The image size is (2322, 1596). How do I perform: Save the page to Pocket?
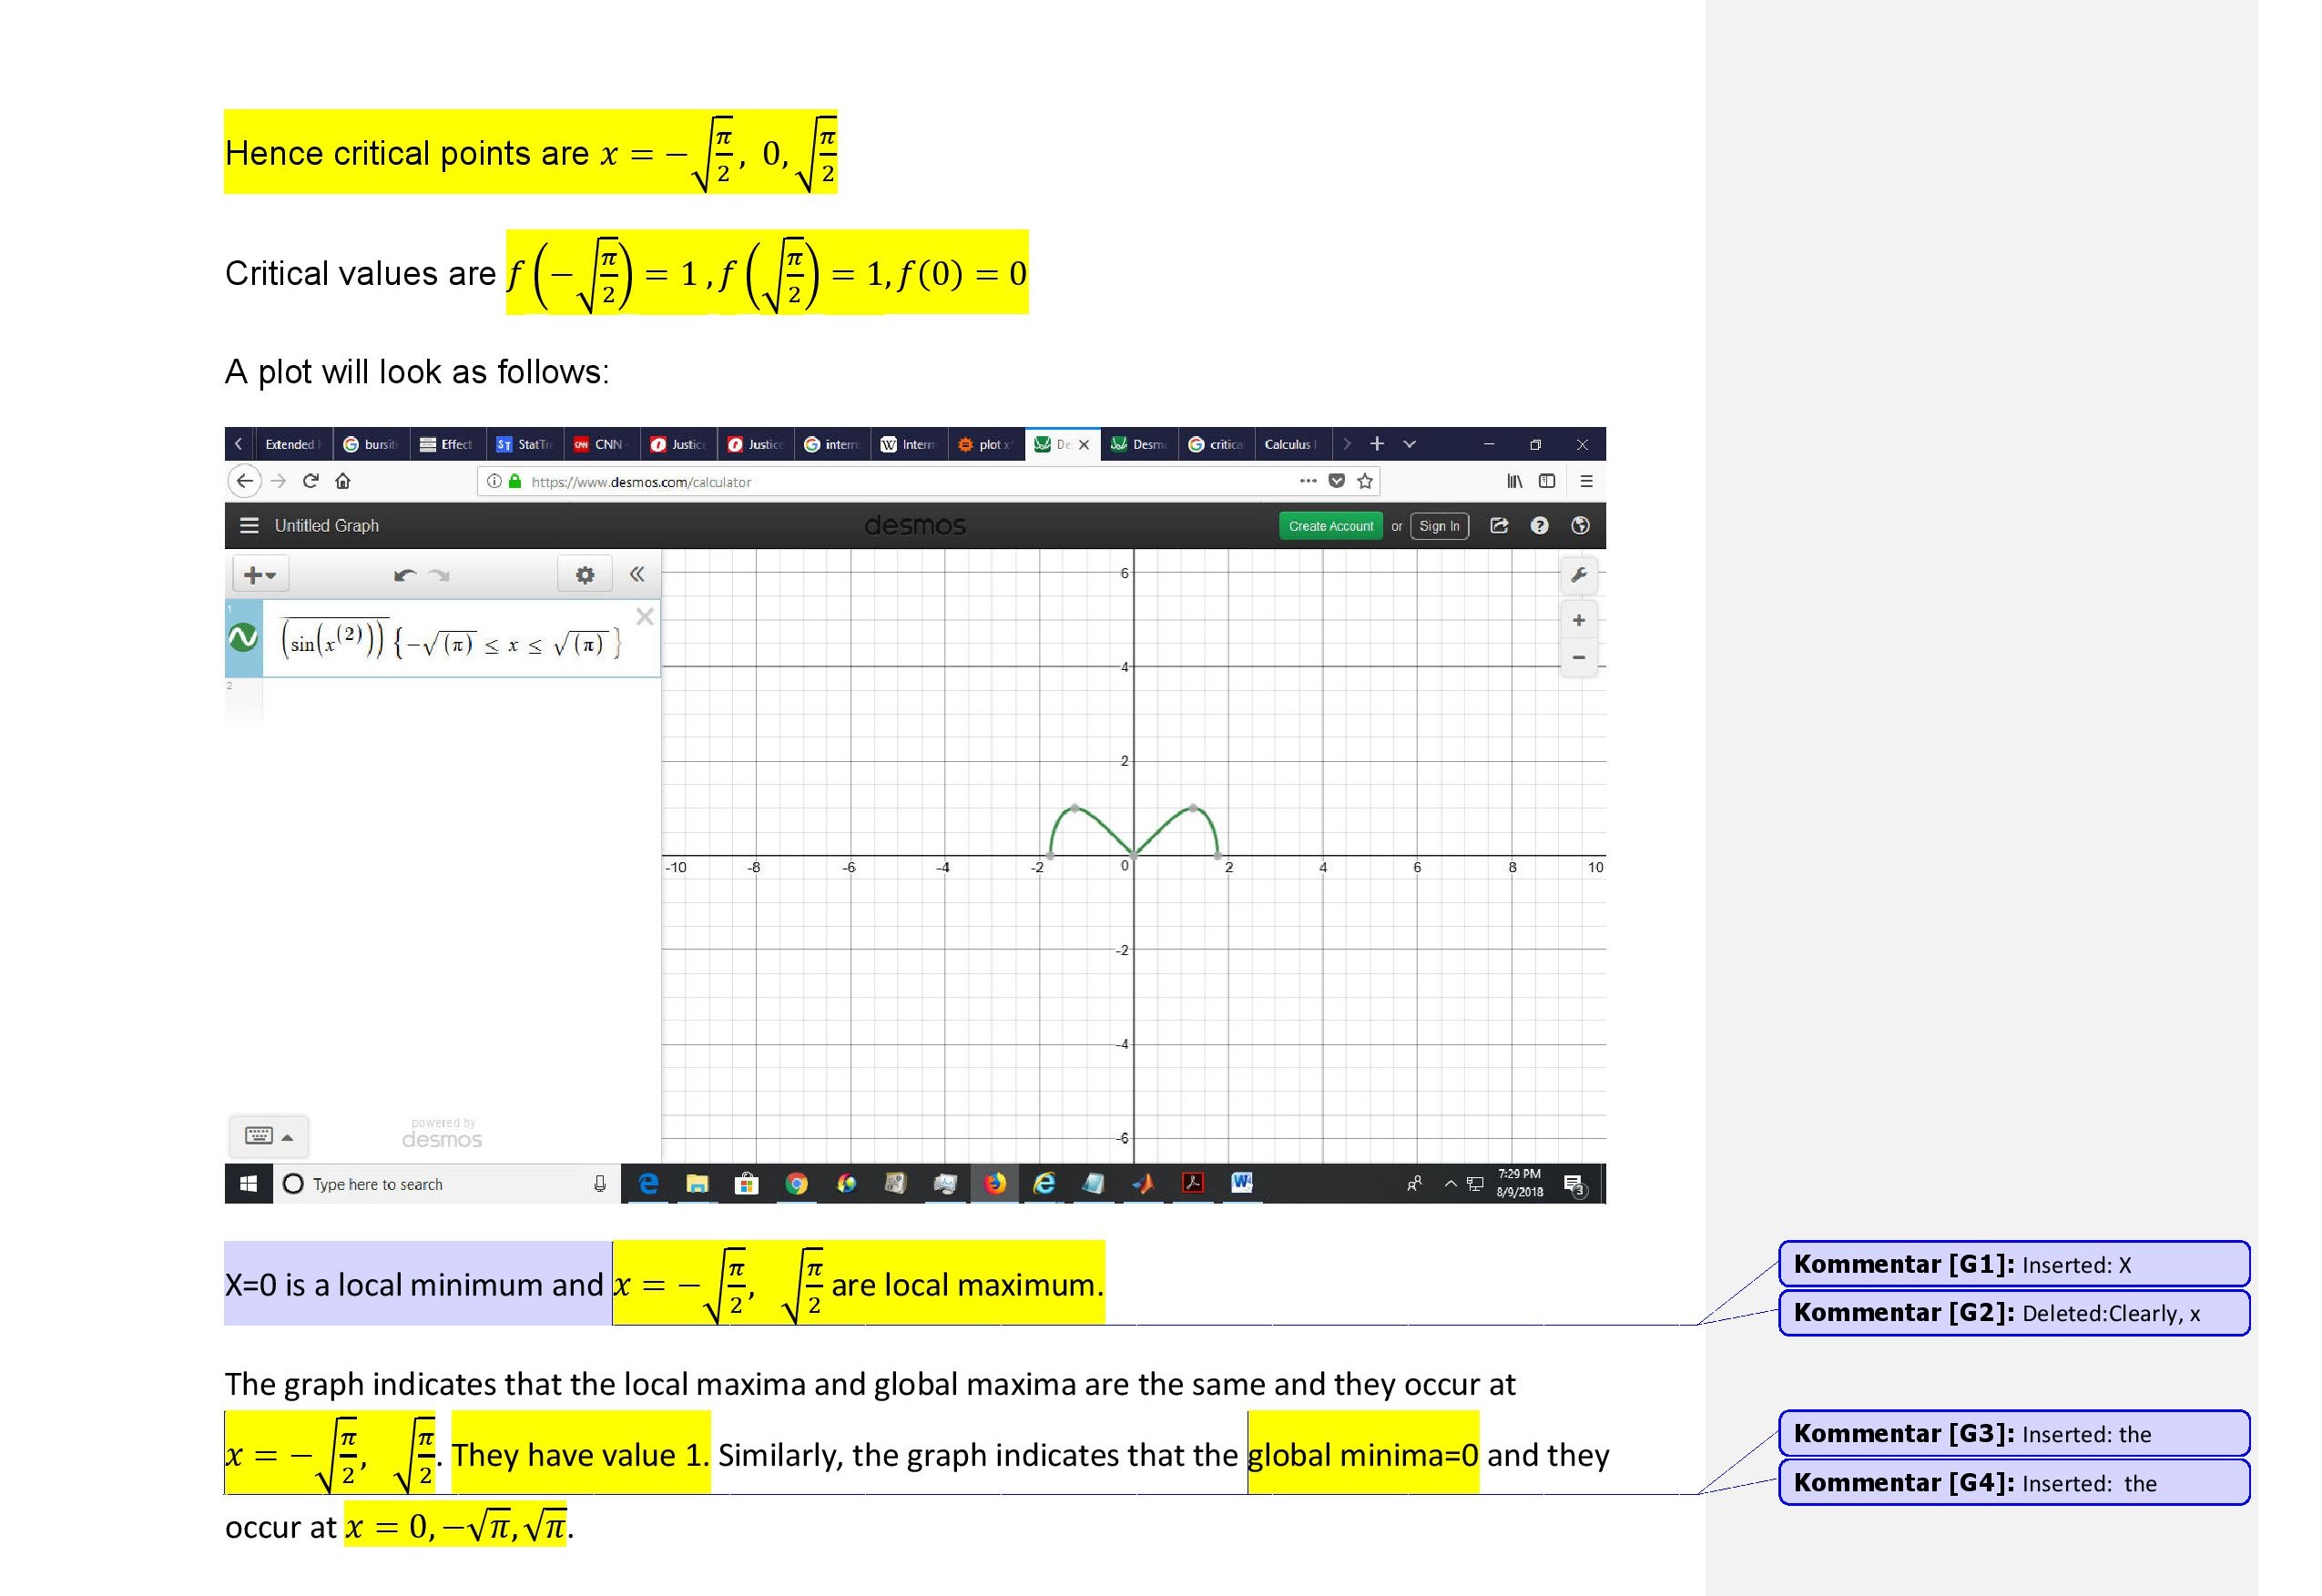pos(1337,481)
